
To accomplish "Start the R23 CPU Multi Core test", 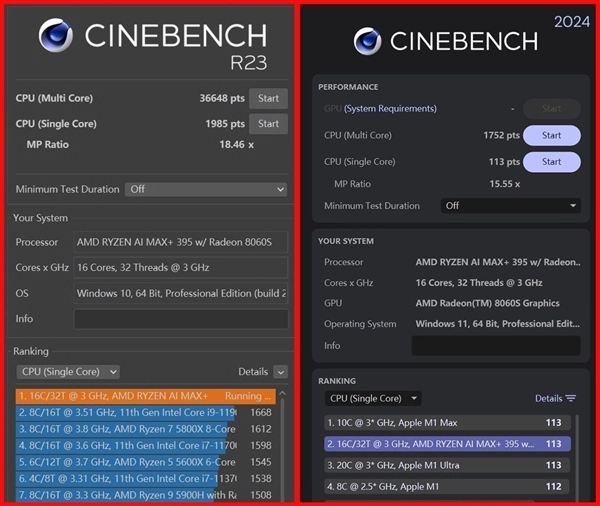I will pos(268,98).
